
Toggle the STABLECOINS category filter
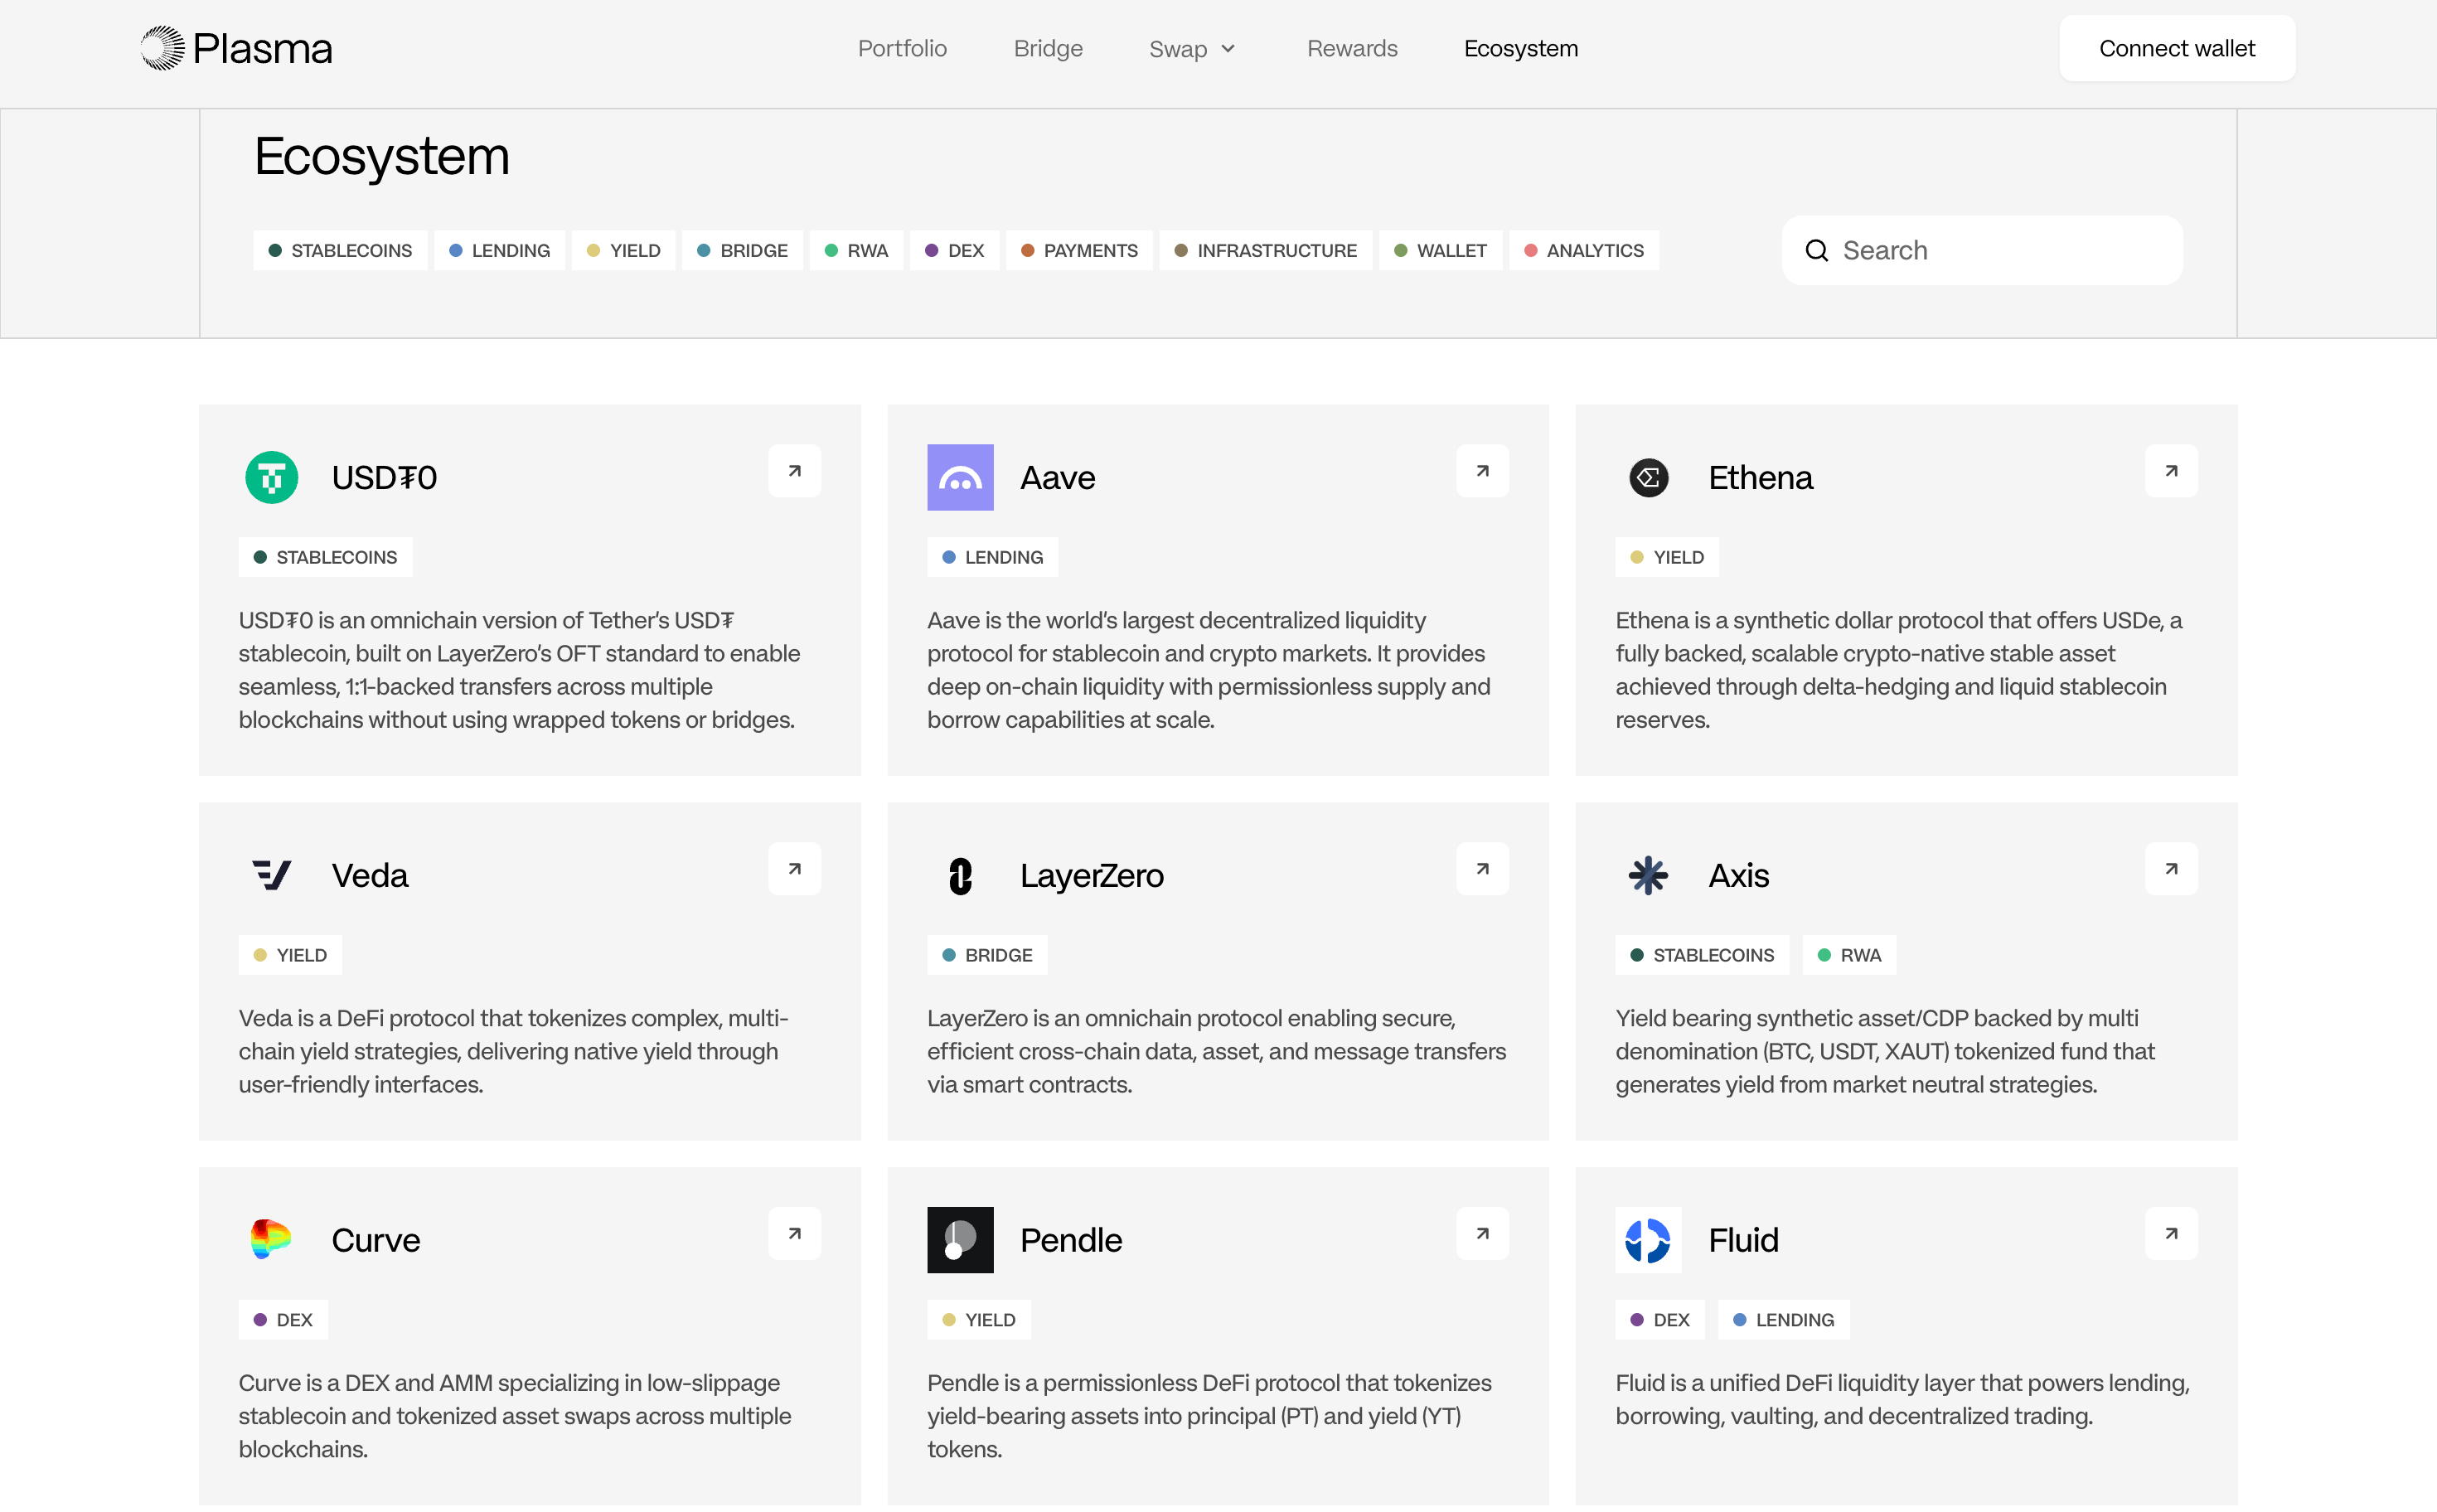340,250
